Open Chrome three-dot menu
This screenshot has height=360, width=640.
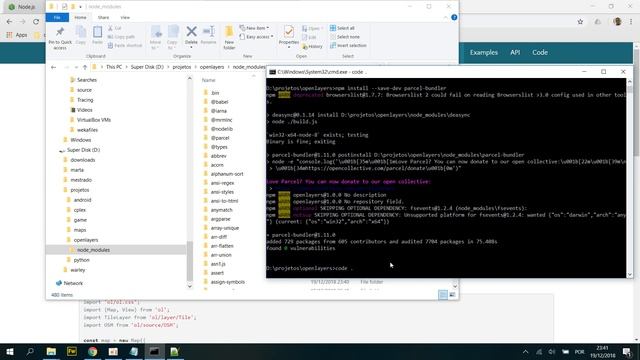pyautogui.click(x=631, y=22)
